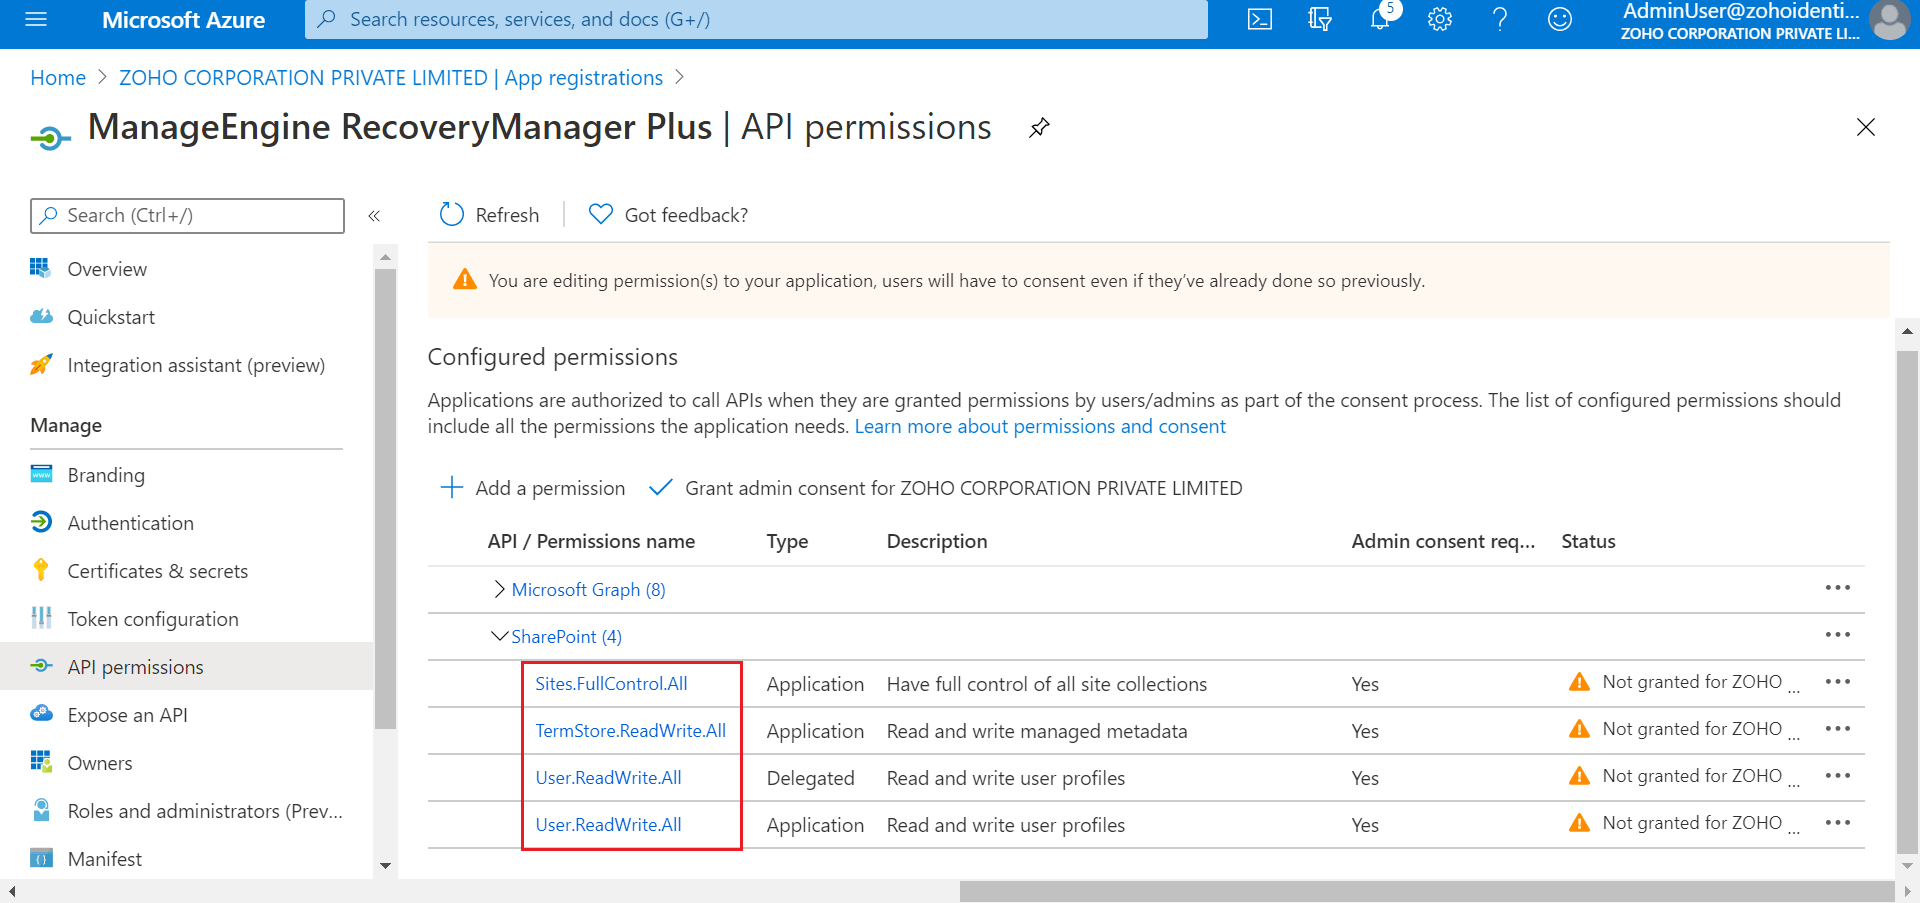Viewport: 1920px width, 903px height.
Task: Click the help question mark icon
Action: (x=1500, y=19)
